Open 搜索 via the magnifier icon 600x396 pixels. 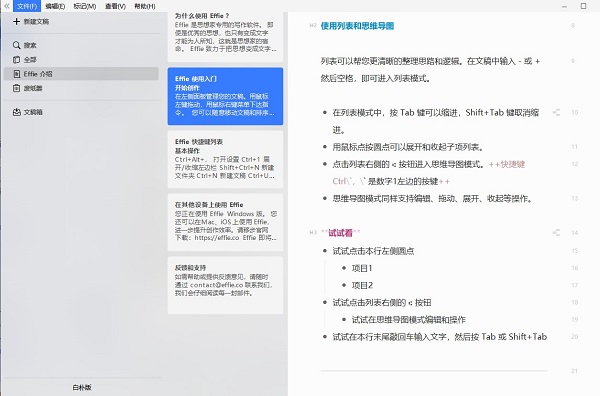click(16, 45)
